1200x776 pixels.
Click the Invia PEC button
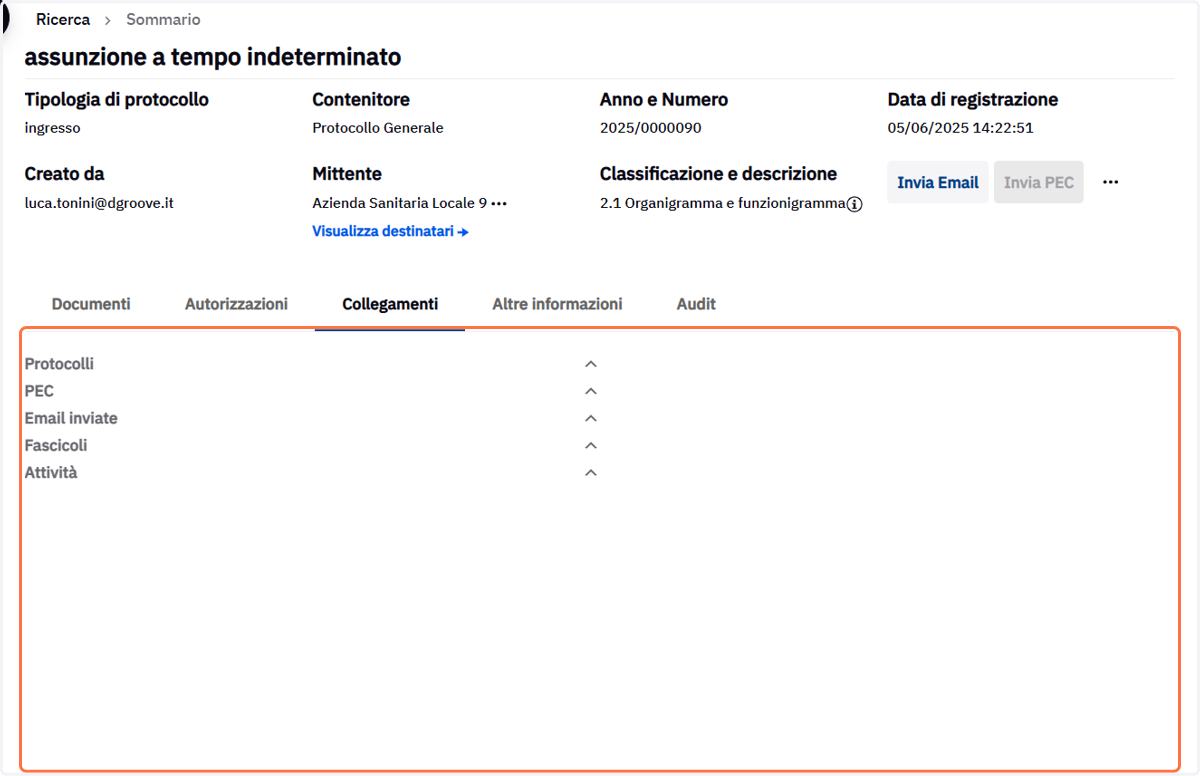click(x=1039, y=182)
